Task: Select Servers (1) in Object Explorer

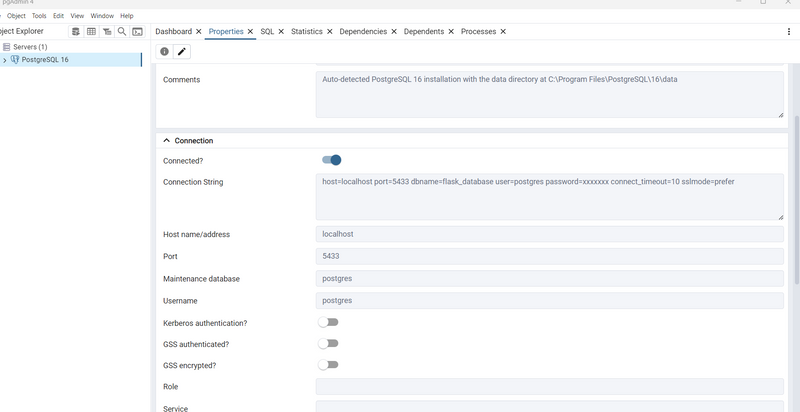Action: tap(30, 47)
